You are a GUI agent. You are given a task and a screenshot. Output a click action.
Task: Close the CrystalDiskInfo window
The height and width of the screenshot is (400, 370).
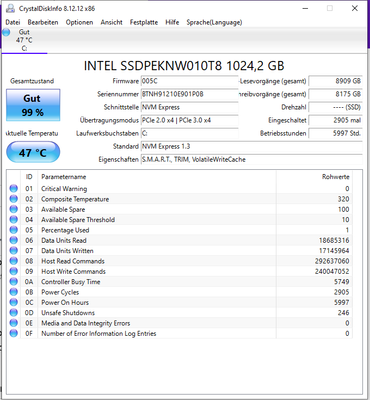355,8
